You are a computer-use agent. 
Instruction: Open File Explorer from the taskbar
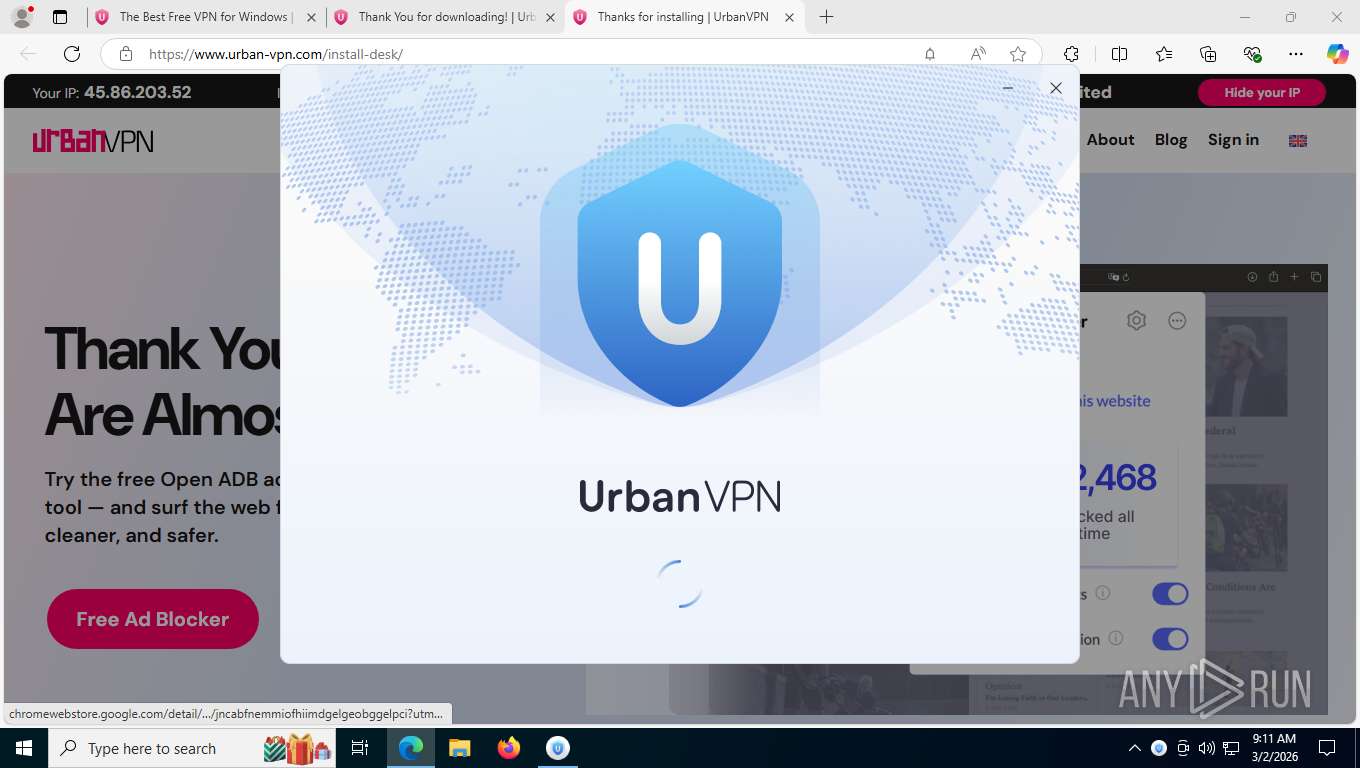[459, 748]
